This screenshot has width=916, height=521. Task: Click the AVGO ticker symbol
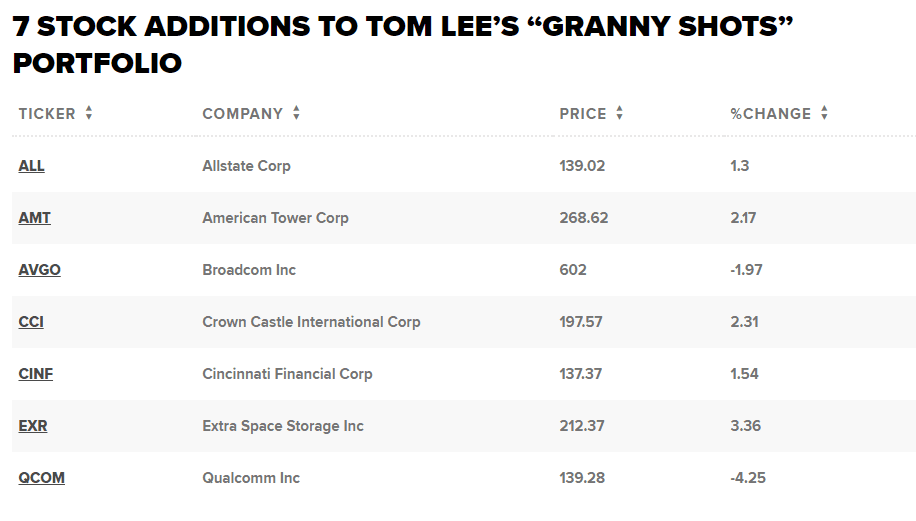39,270
